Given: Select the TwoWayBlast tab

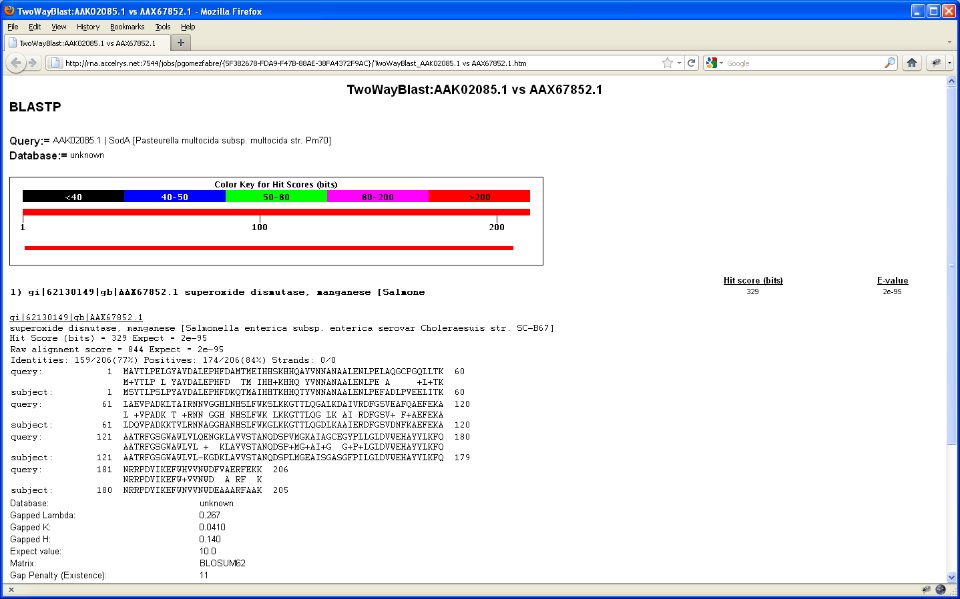Looking at the screenshot, I should click(x=87, y=43).
